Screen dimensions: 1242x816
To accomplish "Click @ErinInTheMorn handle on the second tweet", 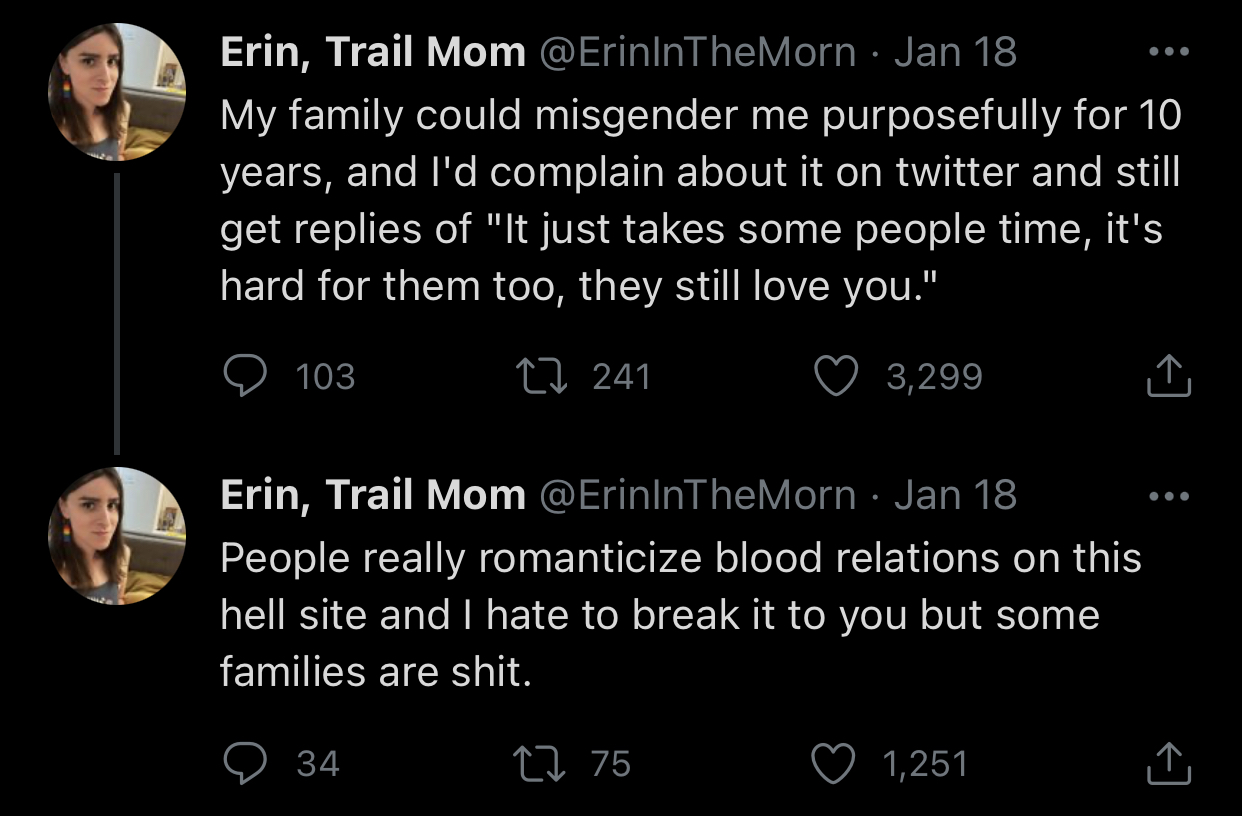I will 697,495.
